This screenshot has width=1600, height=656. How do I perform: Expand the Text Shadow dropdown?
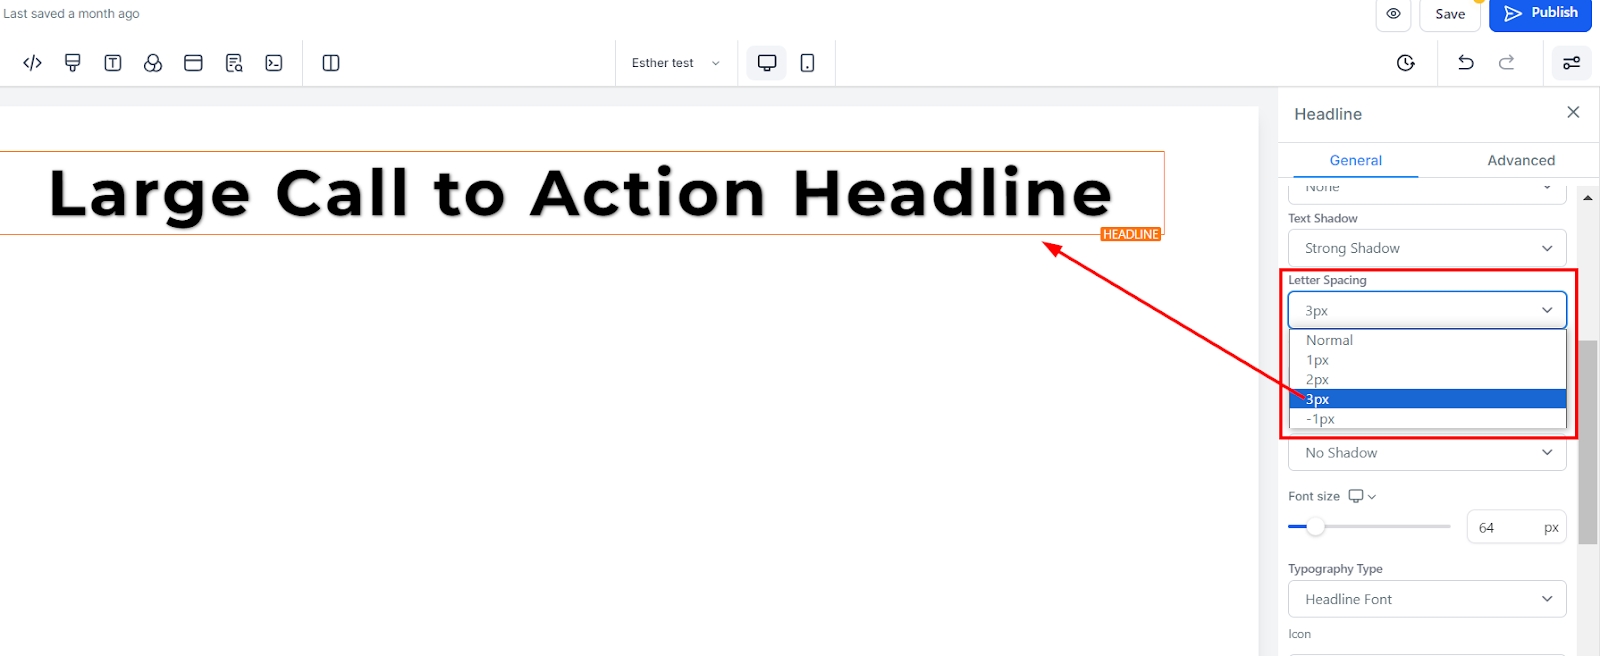pos(1426,248)
